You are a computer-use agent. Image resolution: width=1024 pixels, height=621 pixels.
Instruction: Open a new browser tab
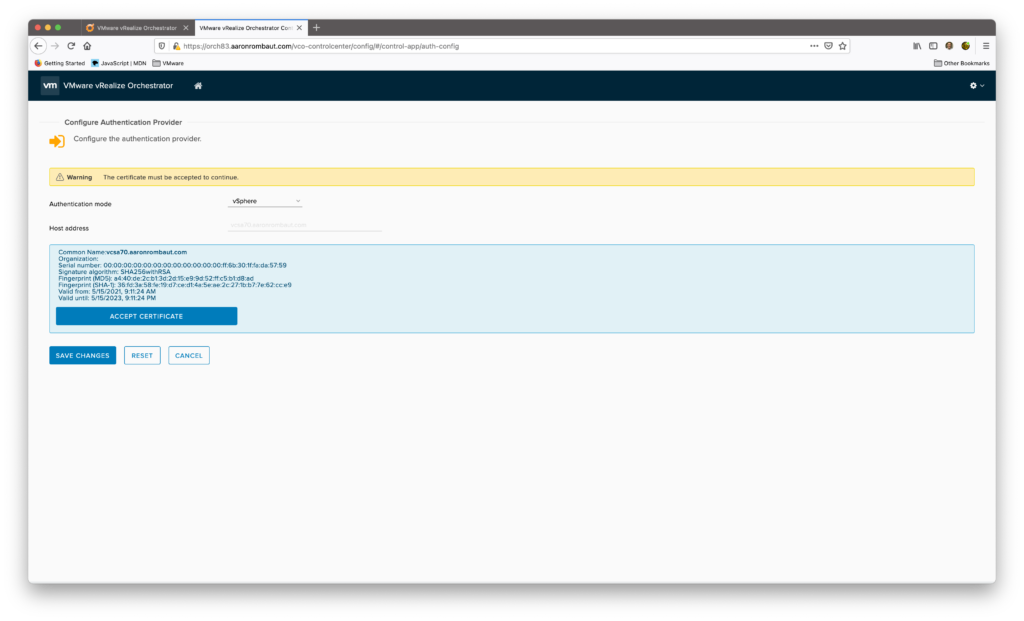coord(317,27)
